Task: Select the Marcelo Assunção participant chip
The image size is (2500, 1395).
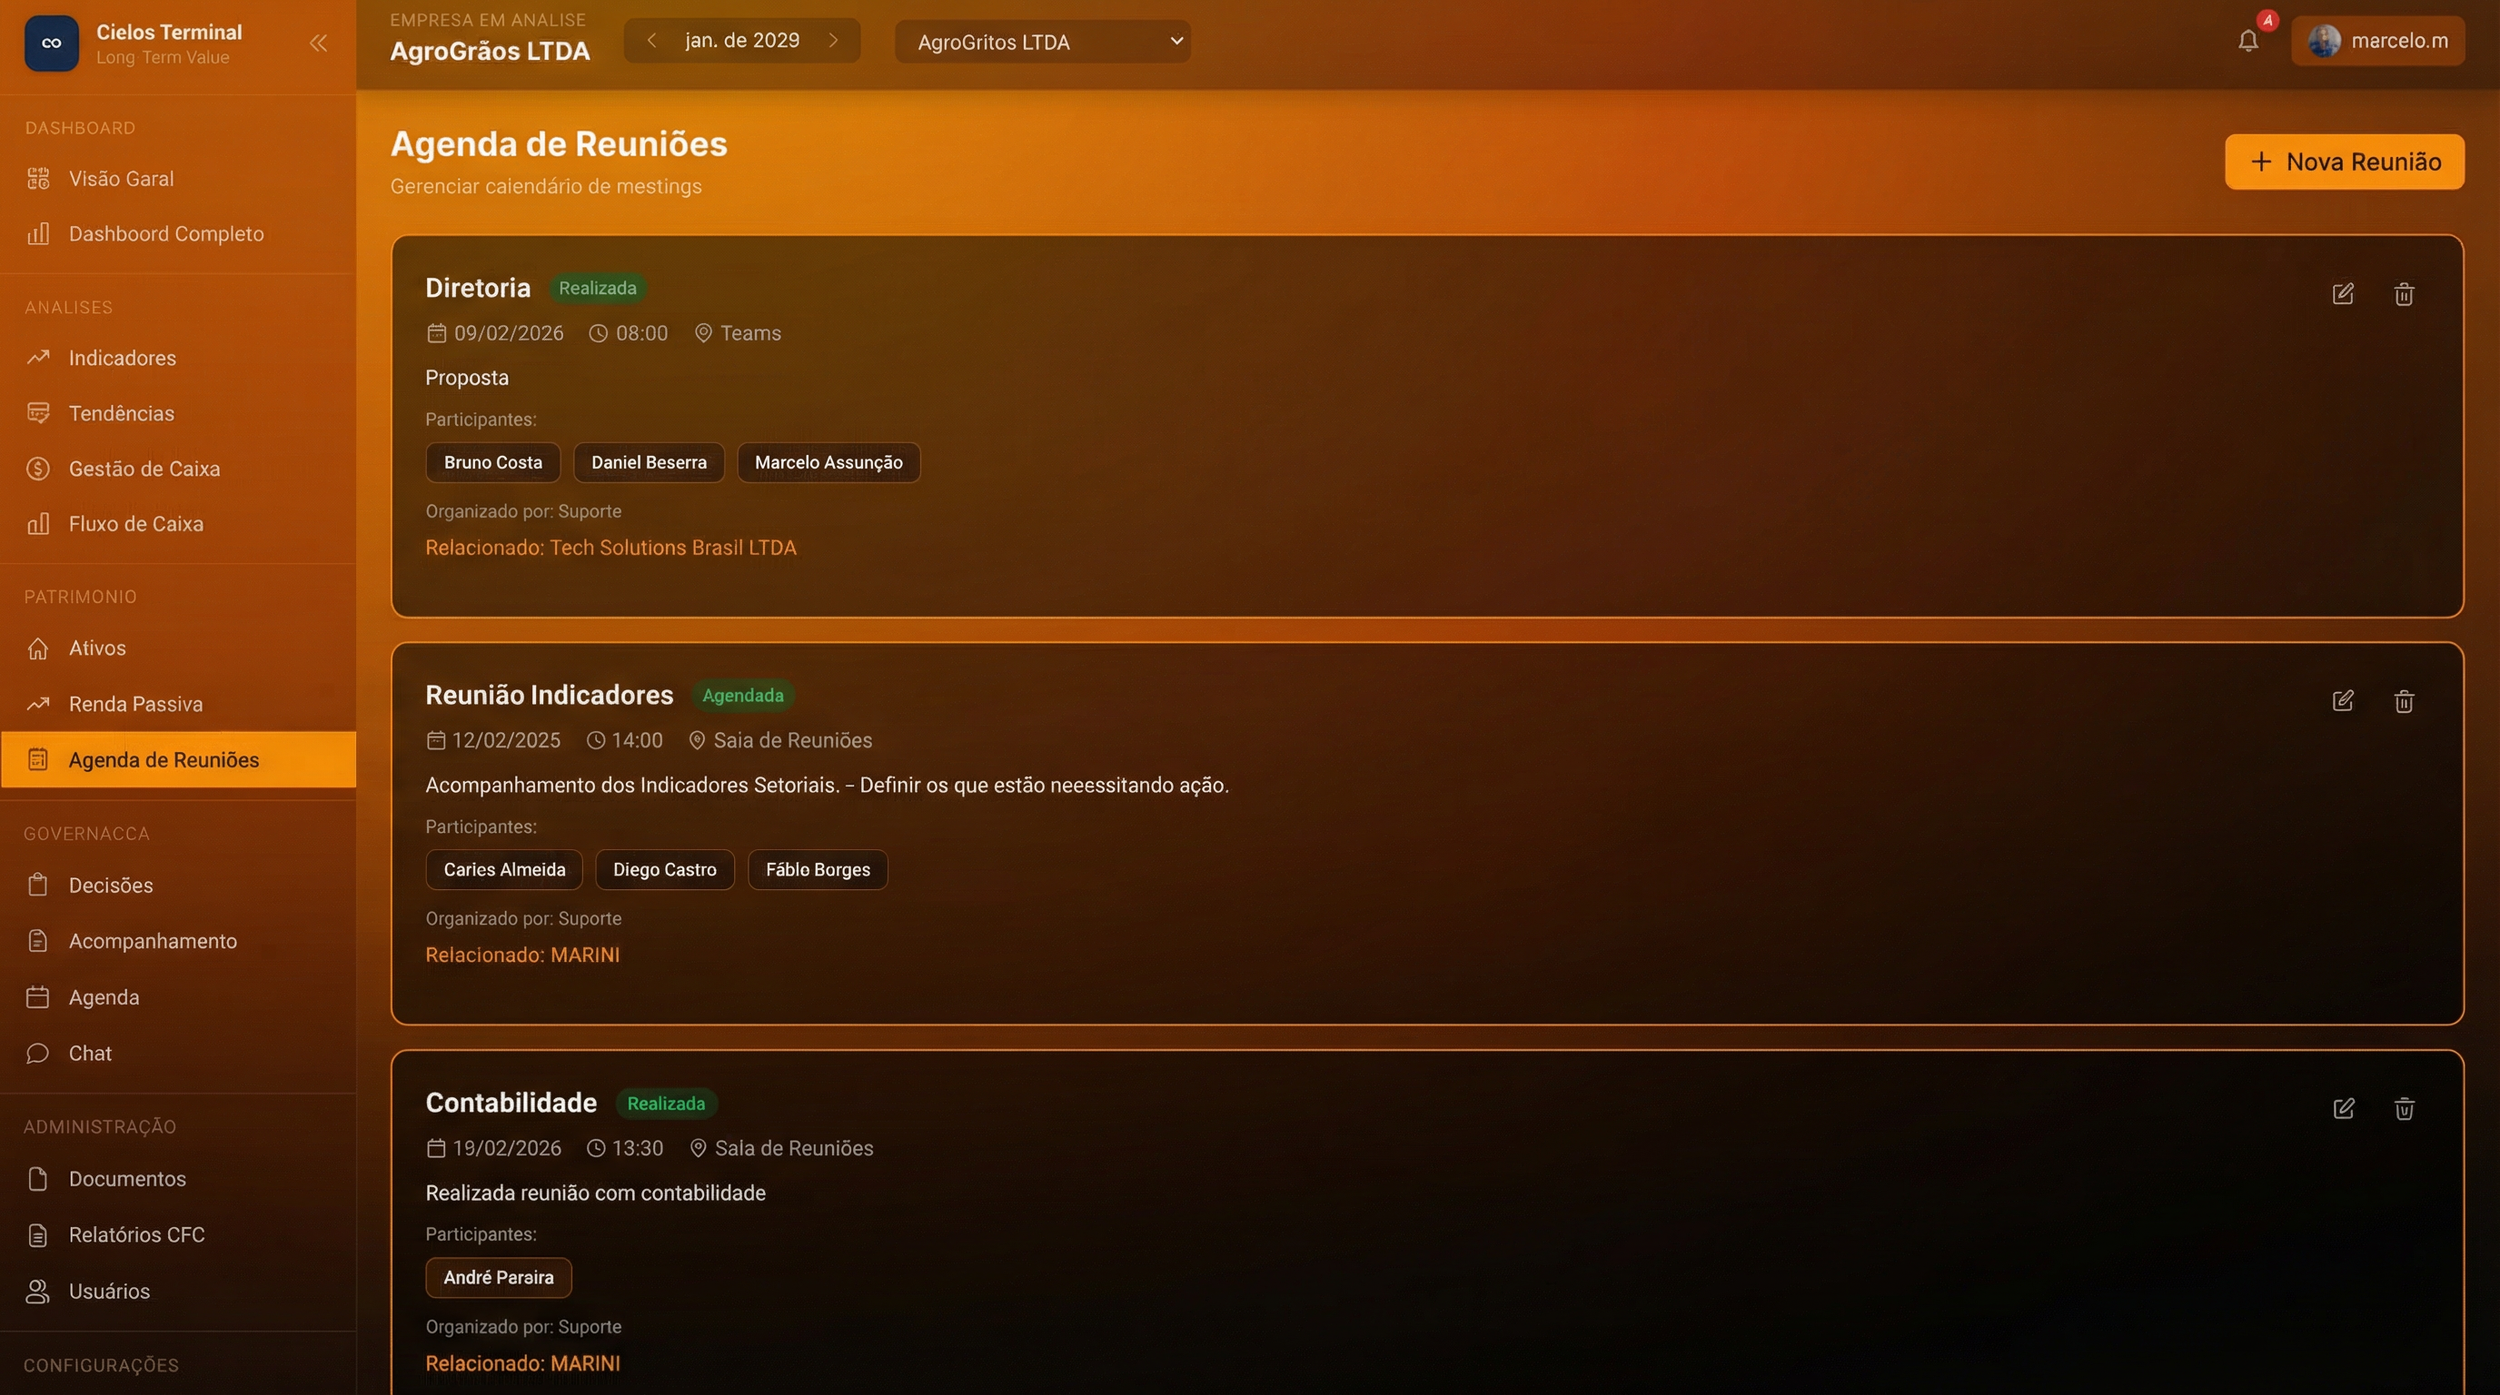Action: click(828, 463)
